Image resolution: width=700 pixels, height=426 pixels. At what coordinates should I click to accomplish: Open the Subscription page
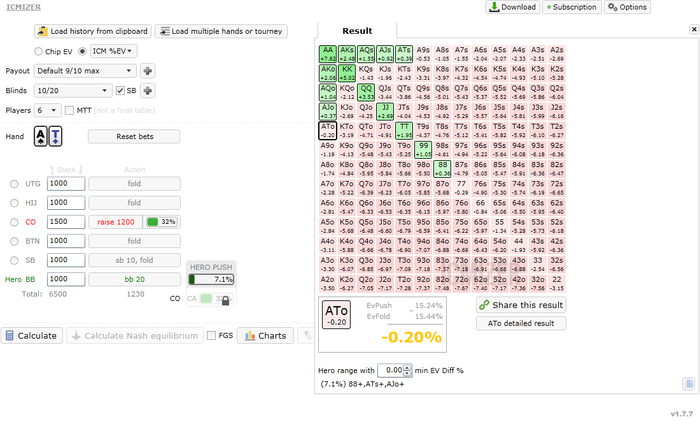572,7
